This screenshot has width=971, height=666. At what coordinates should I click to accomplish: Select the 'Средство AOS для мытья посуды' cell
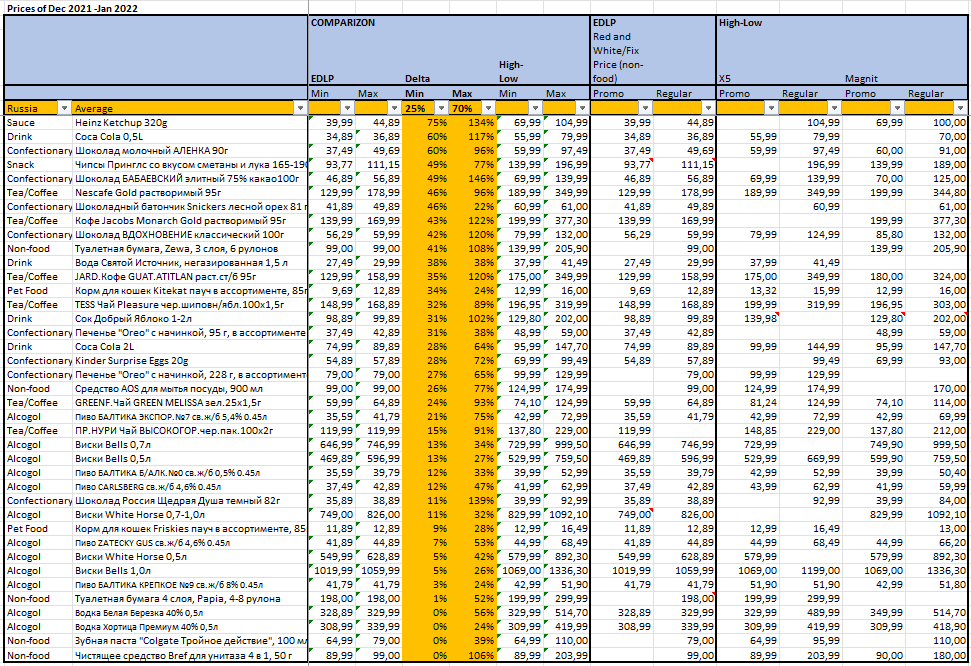(190, 388)
